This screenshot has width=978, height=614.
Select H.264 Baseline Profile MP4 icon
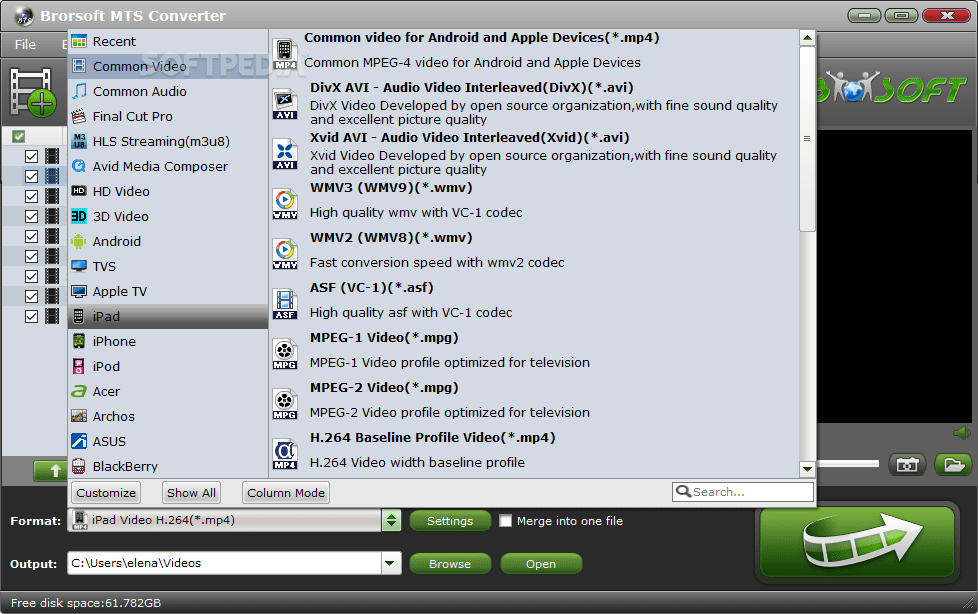point(284,453)
